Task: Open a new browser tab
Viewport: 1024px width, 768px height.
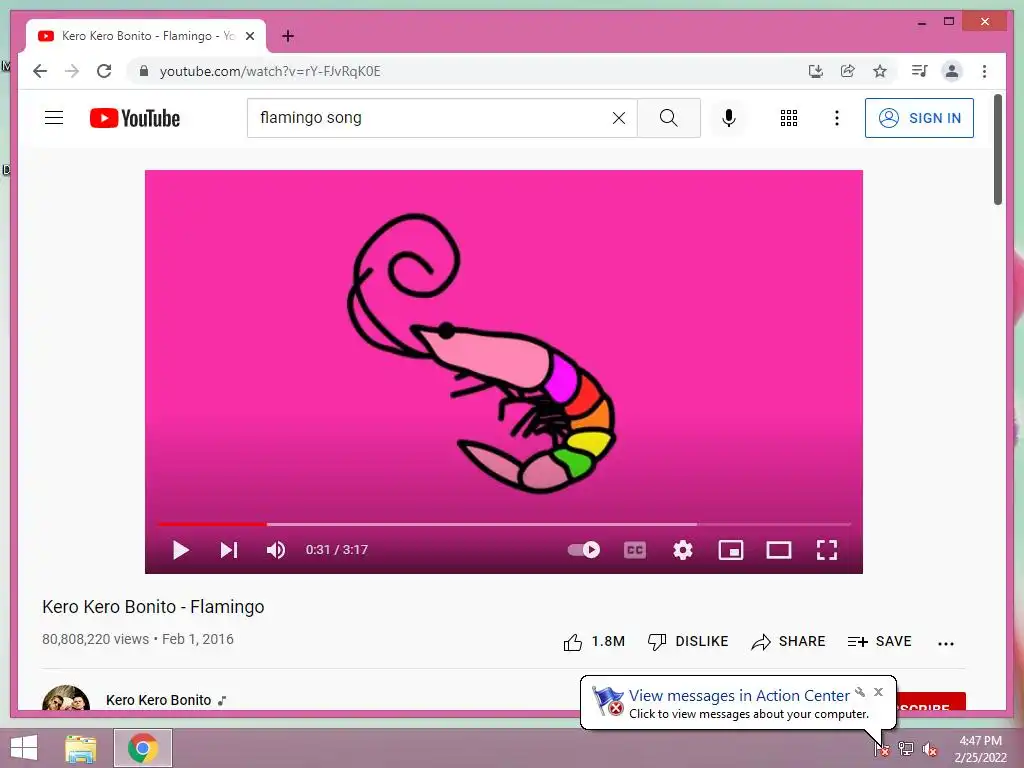Action: (x=288, y=36)
